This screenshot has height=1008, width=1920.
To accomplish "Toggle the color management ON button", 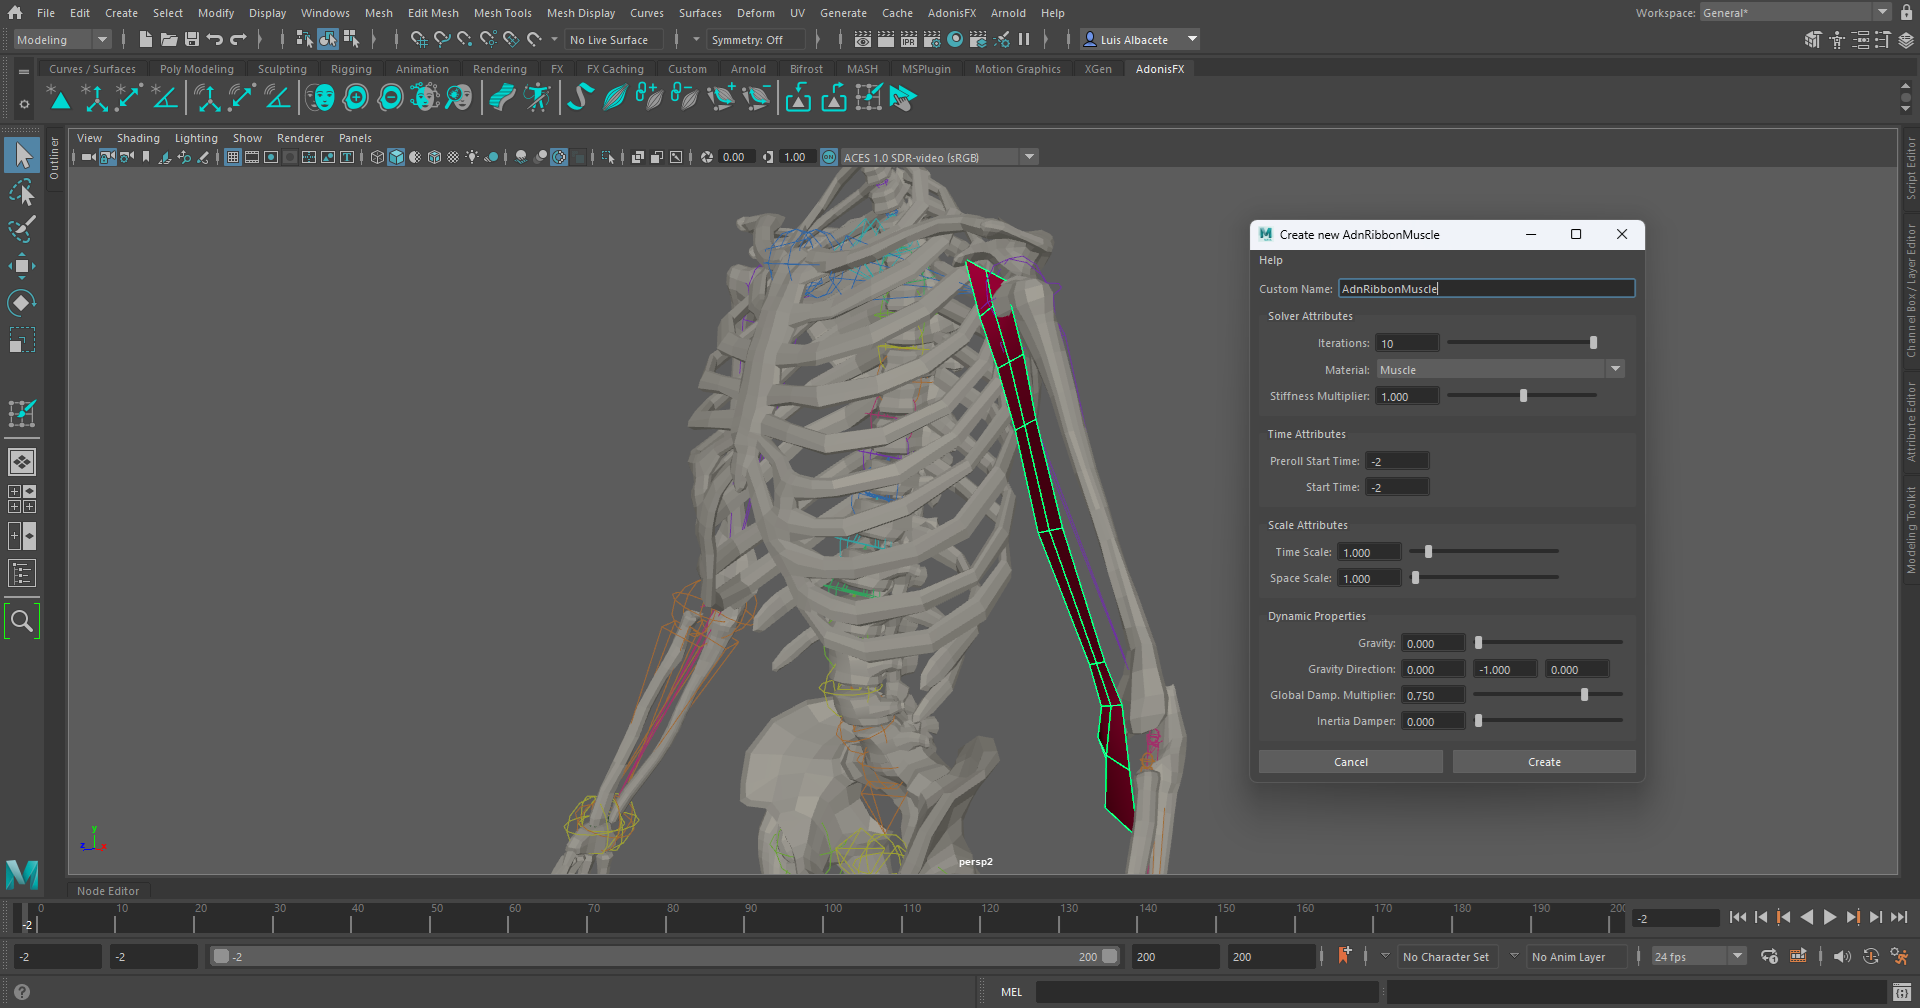I will pyautogui.click(x=829, y=157).
